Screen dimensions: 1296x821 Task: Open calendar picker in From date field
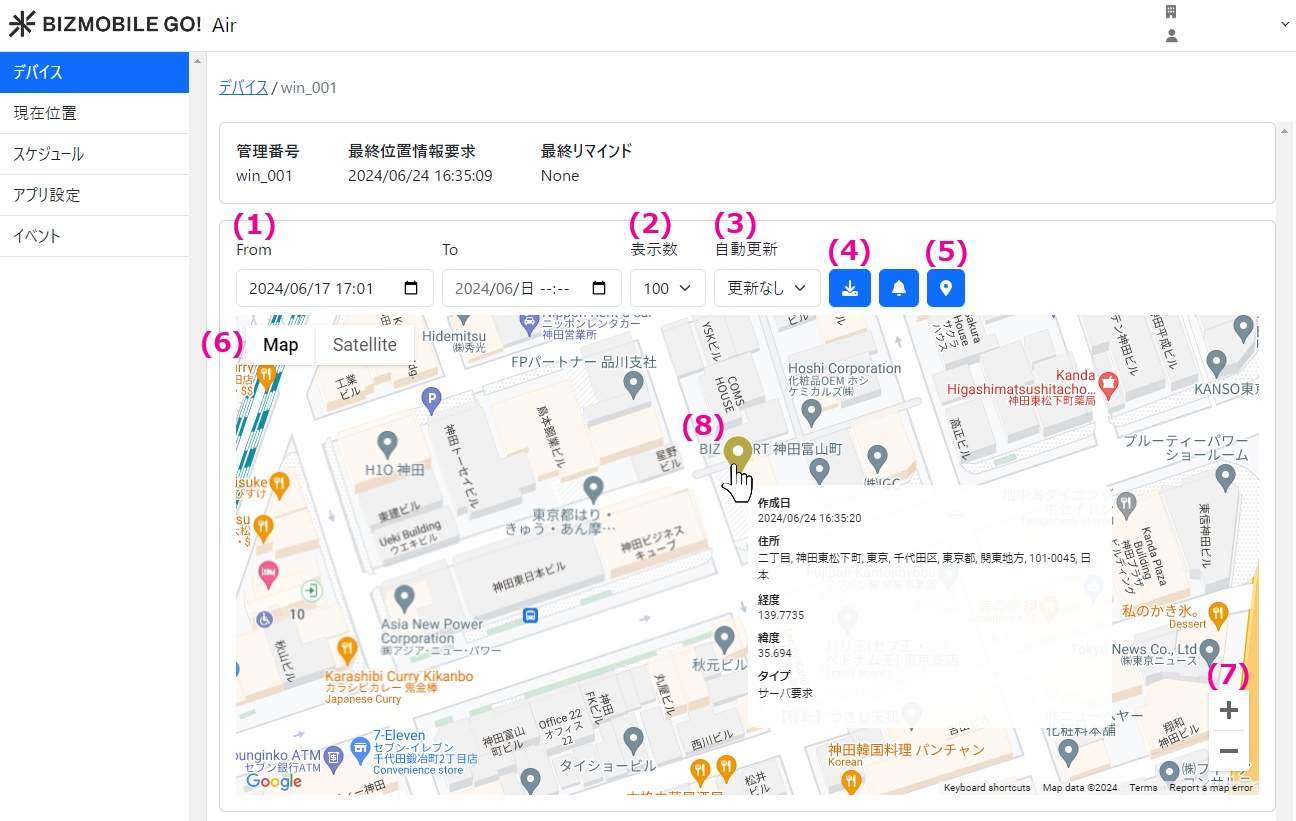(x=411, y=288)
